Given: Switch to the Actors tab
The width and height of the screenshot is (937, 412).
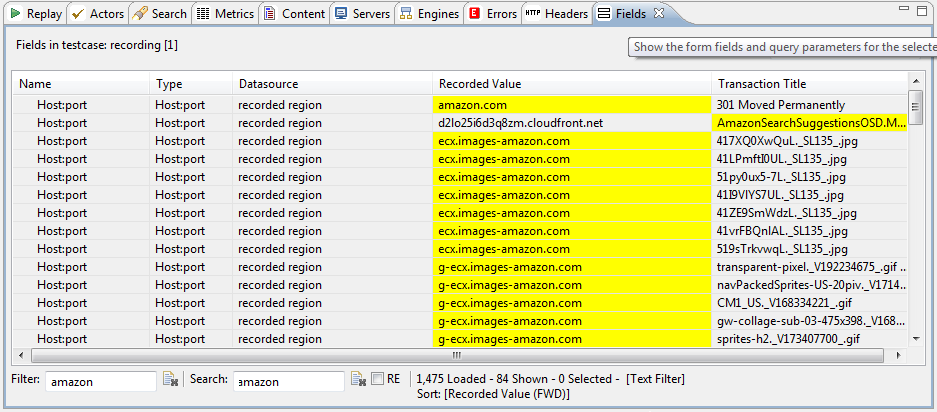Looking at the screenshot, I should click(x=97, y=14).
